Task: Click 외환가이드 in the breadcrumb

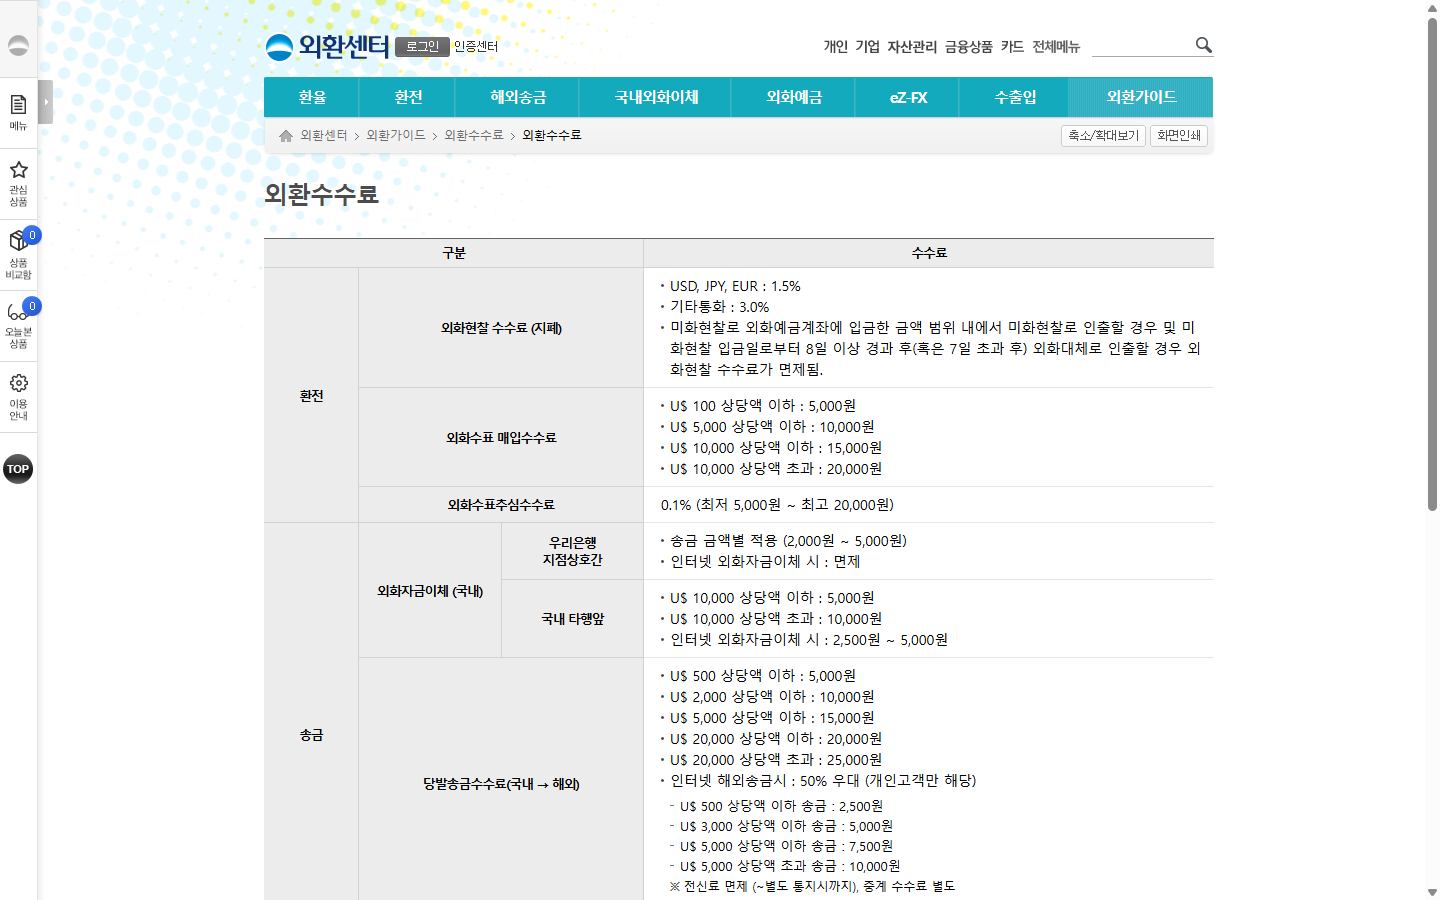Action: tap(396, 136)
